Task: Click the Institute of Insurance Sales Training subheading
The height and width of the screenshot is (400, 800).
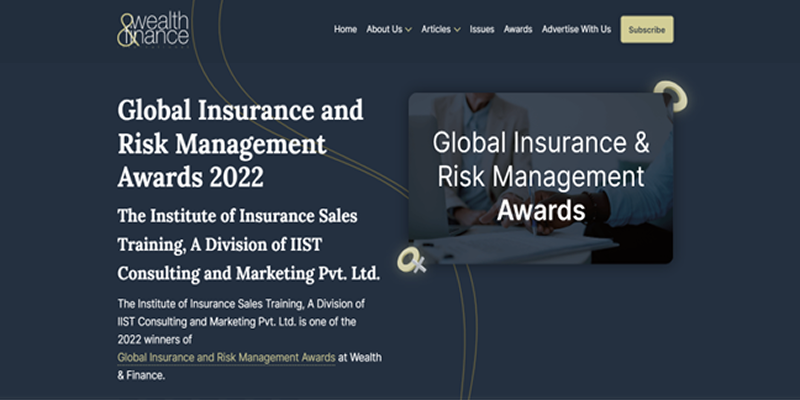Action: tap(237, 244)
